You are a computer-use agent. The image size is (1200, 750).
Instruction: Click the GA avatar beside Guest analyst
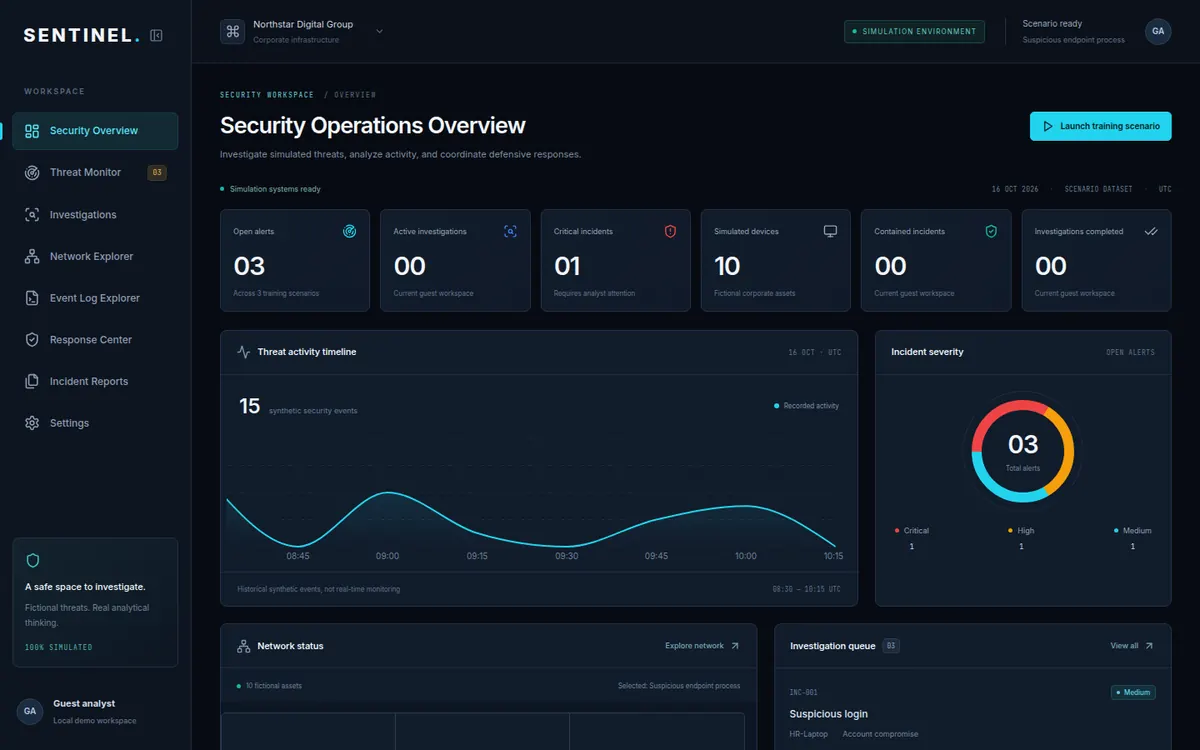point(30,711)
